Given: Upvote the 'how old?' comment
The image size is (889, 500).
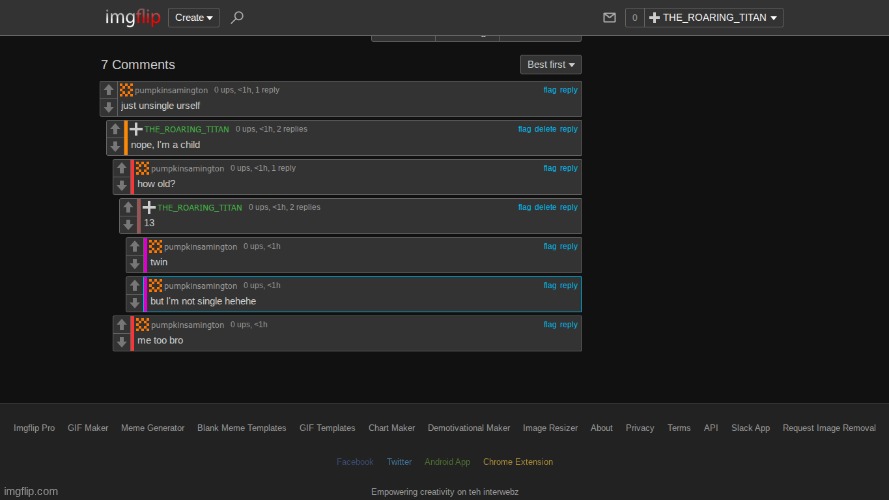Looking at the screenshot, I should click(x=122, y=168).
